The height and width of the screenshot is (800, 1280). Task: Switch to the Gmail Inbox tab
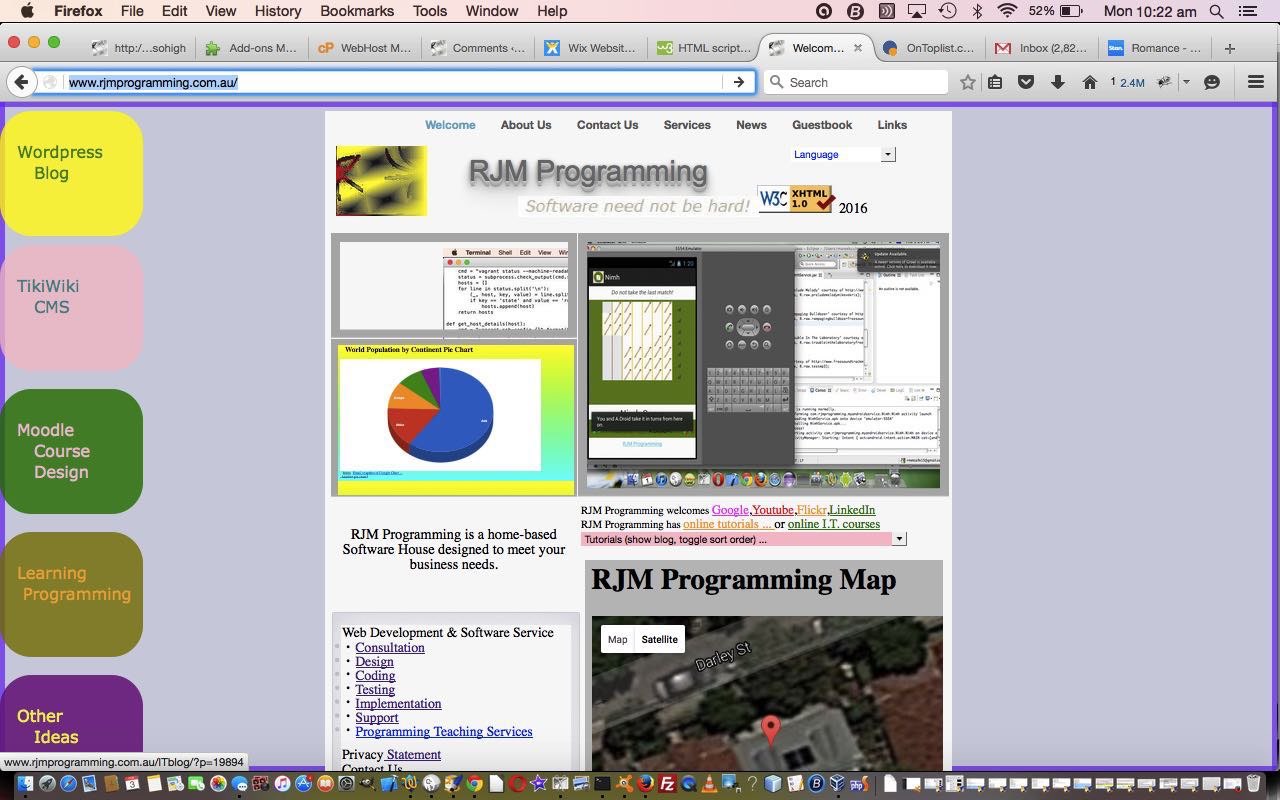(x=1040, y=48)
